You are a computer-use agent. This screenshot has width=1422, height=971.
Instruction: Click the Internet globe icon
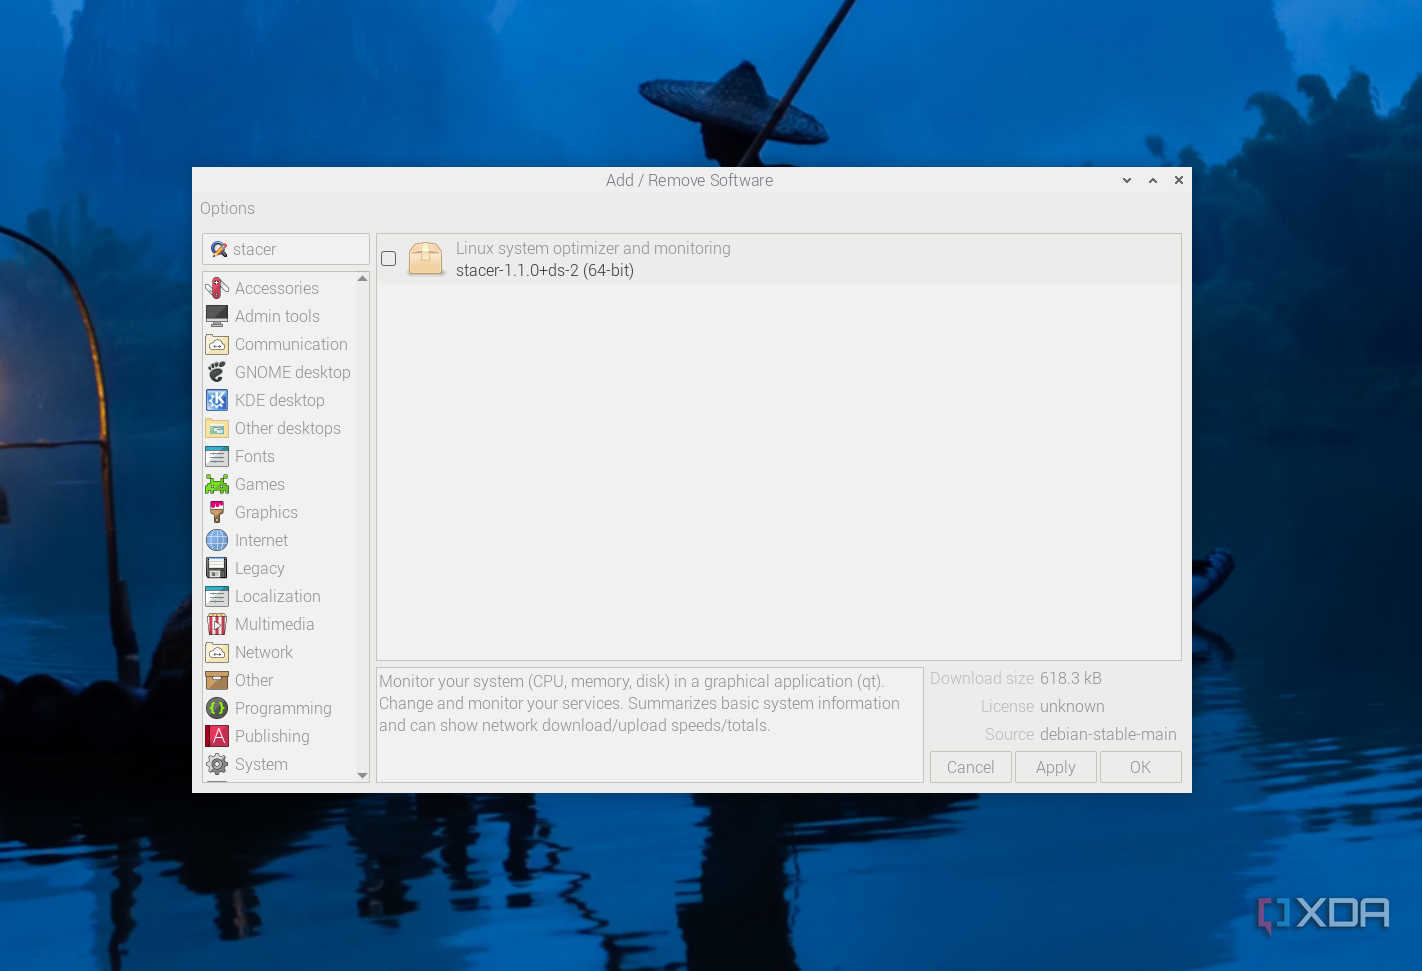[217, 540]
